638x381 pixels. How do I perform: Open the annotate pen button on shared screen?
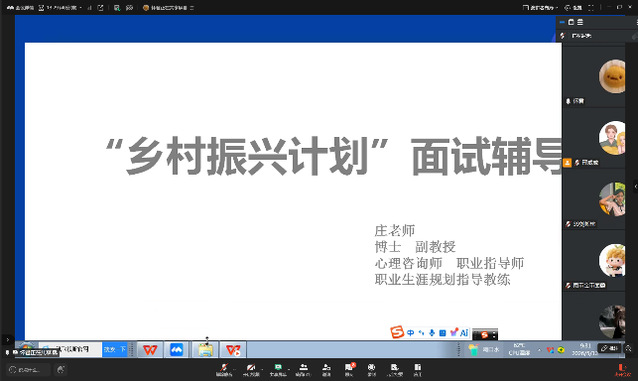coord(610,348)
